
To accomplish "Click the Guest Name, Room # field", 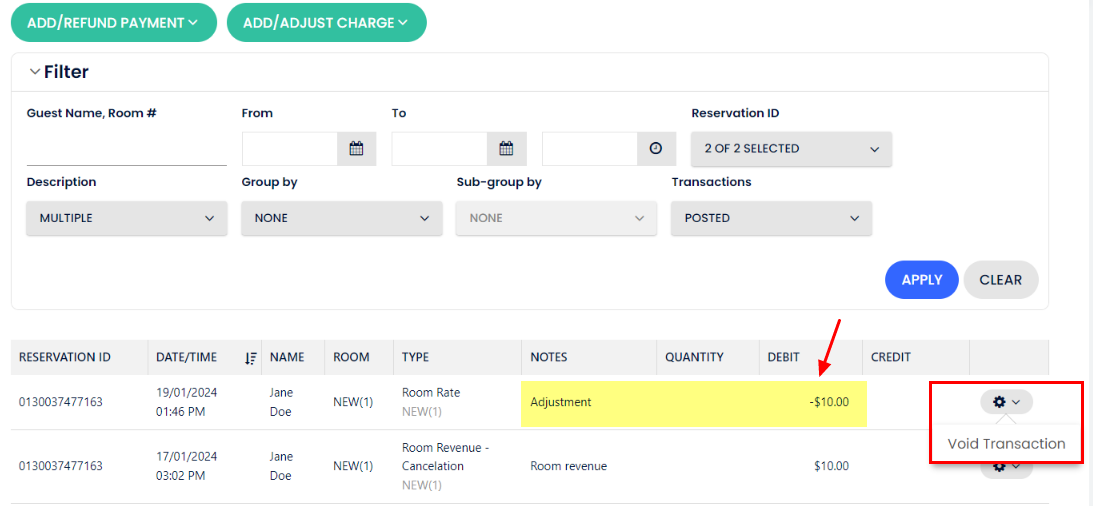I will pyautogui.click(x=126, y=149).
